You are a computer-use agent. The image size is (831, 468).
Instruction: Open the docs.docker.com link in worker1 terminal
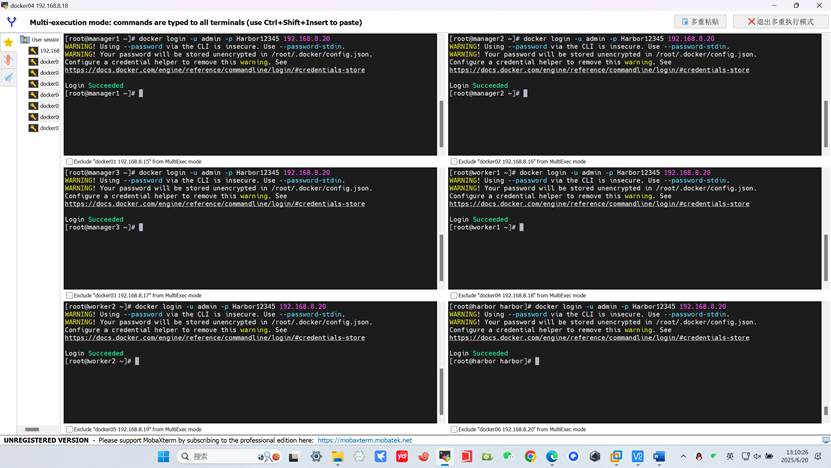(x=599, y=204)
